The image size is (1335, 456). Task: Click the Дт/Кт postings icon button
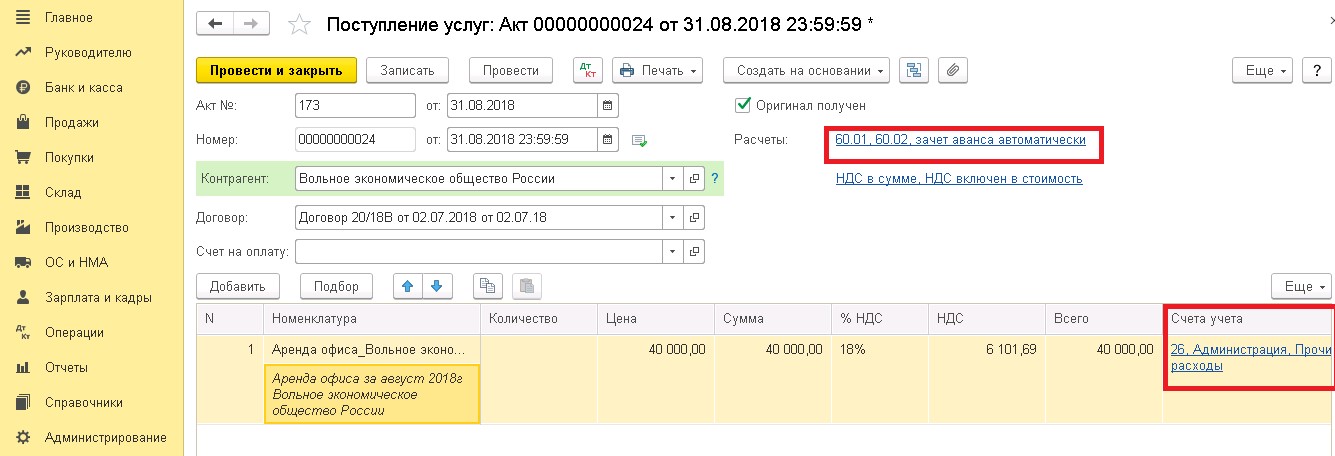click(588, 70)
